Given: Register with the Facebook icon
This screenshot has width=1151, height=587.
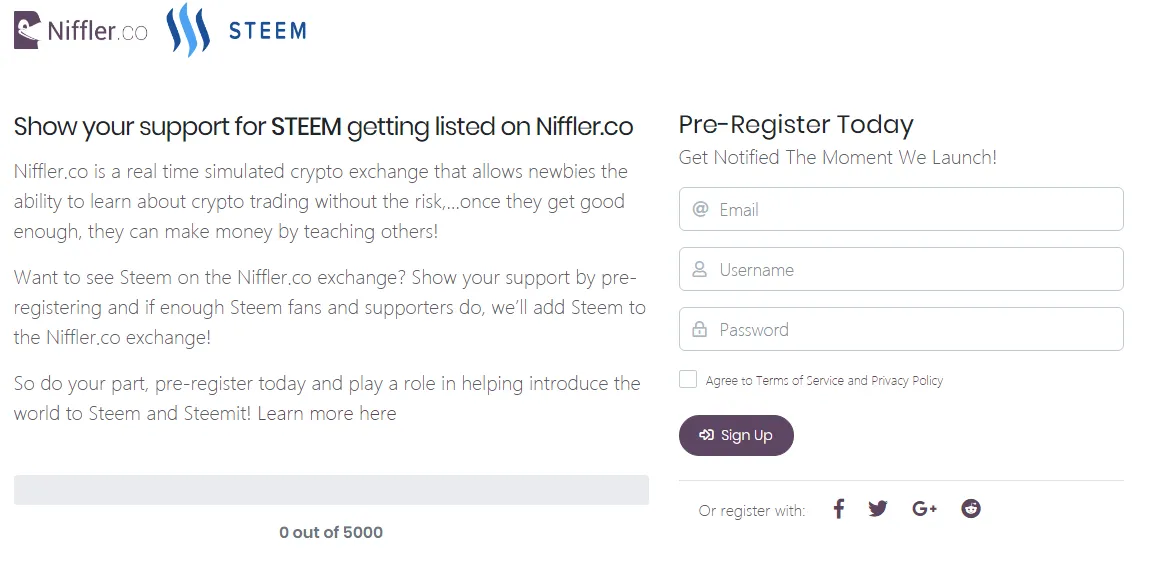Looking at the screenshot, I should [838, 508].
